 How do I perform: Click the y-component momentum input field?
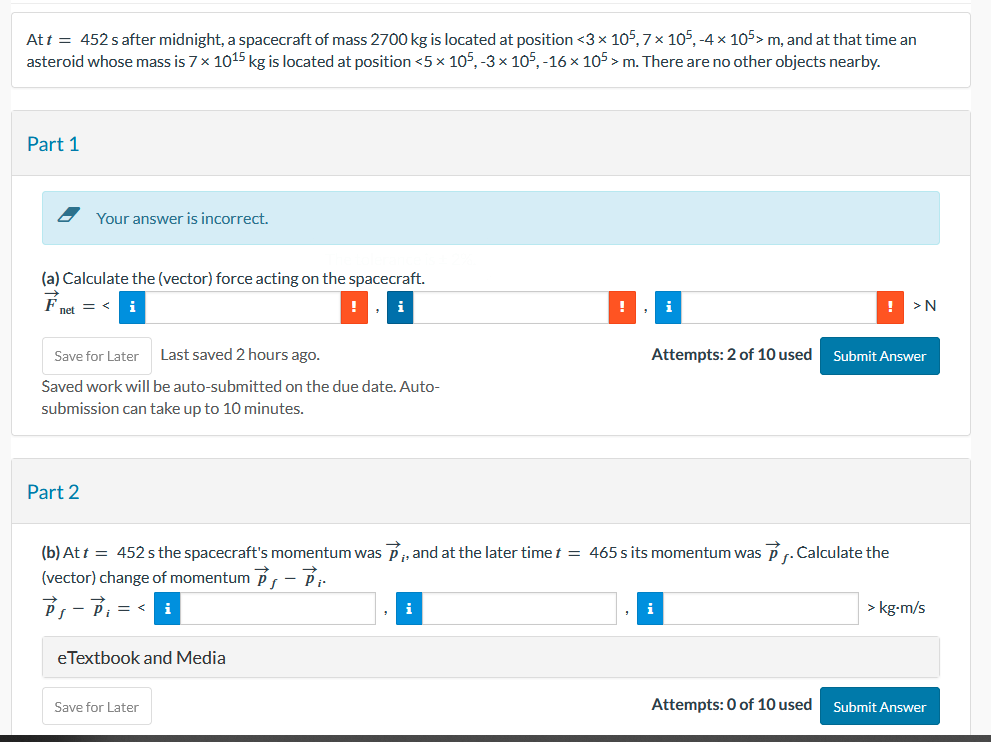(x=516, y=607)
